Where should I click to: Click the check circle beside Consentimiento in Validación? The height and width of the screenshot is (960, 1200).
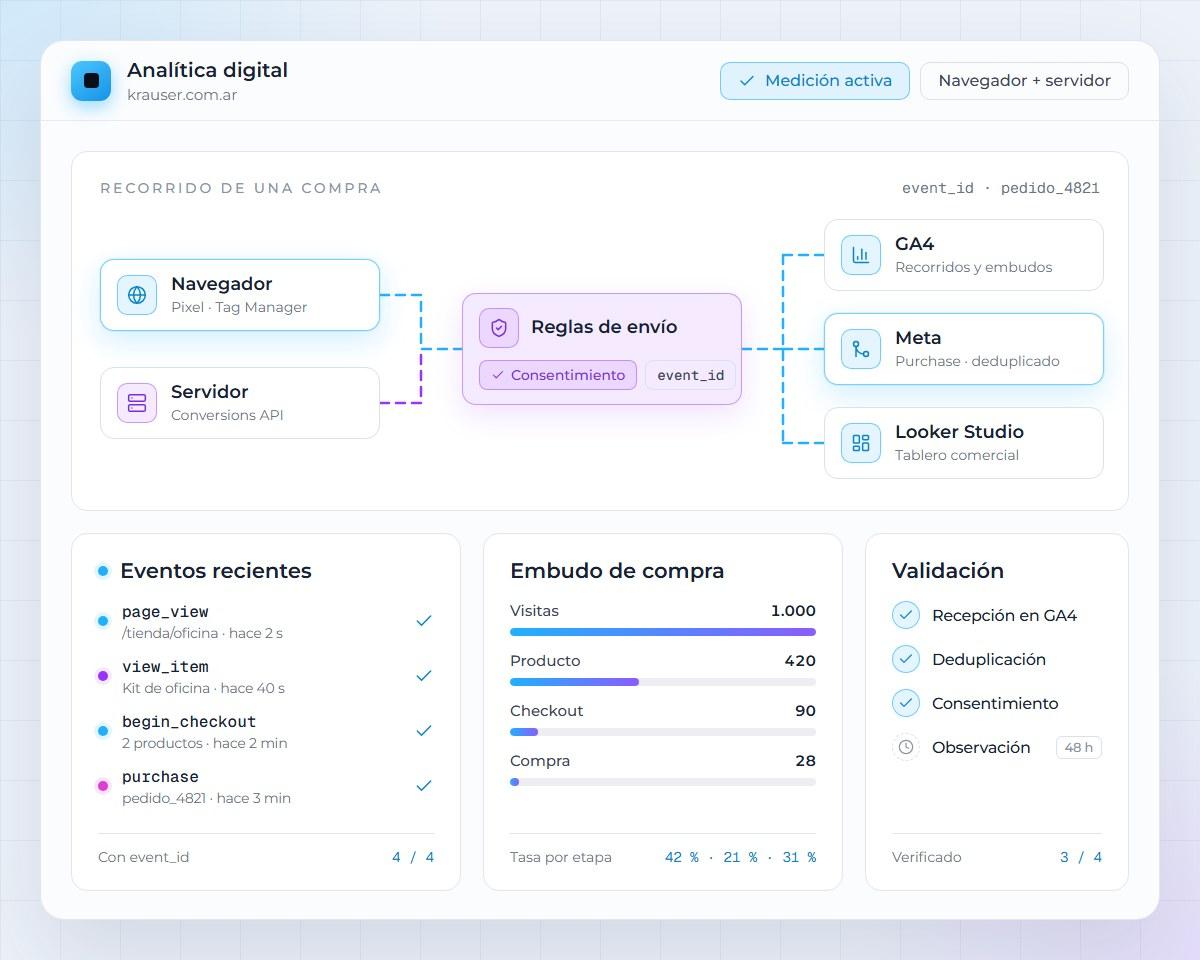click(906, 703)
